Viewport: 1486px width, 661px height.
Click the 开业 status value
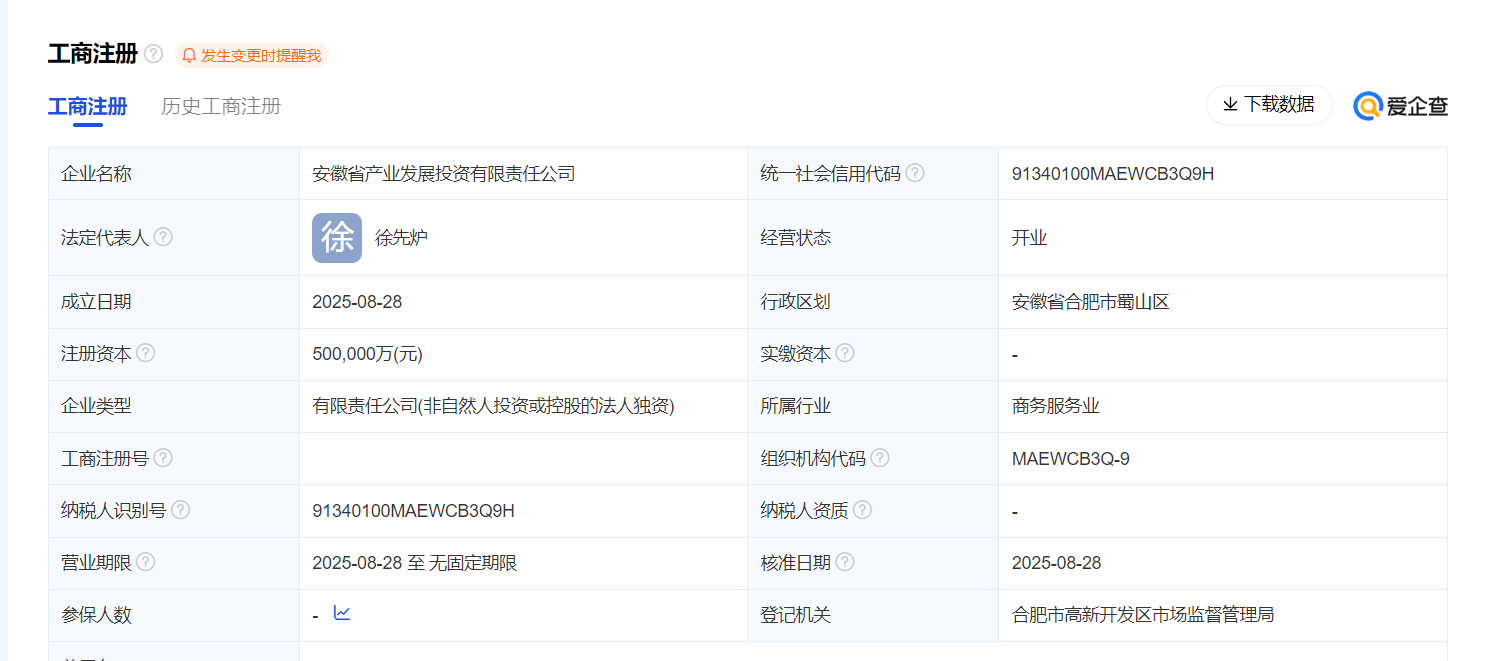click(x=1029, y=238)
